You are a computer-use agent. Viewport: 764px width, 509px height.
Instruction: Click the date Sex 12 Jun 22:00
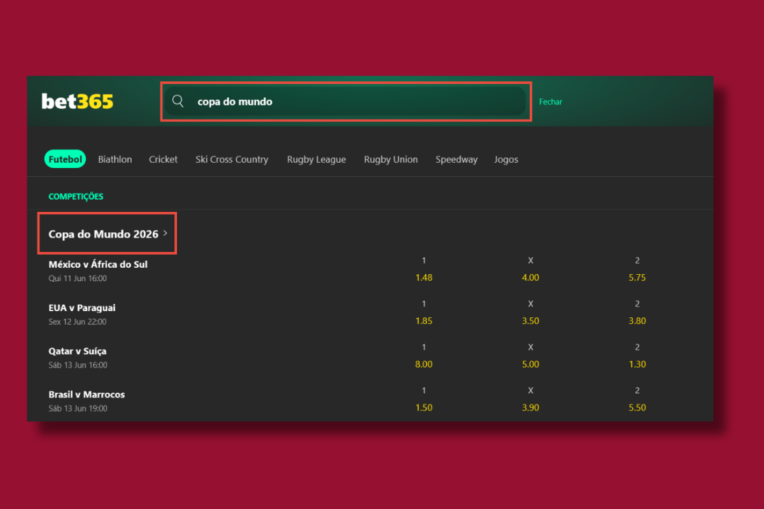77,322
